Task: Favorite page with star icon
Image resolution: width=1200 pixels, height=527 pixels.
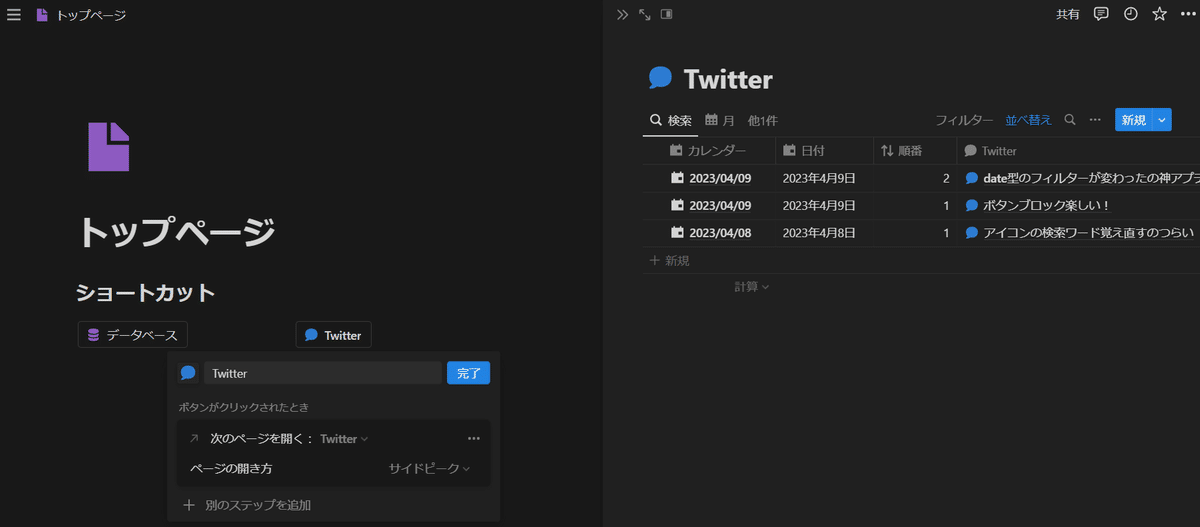Action: 1159,14
